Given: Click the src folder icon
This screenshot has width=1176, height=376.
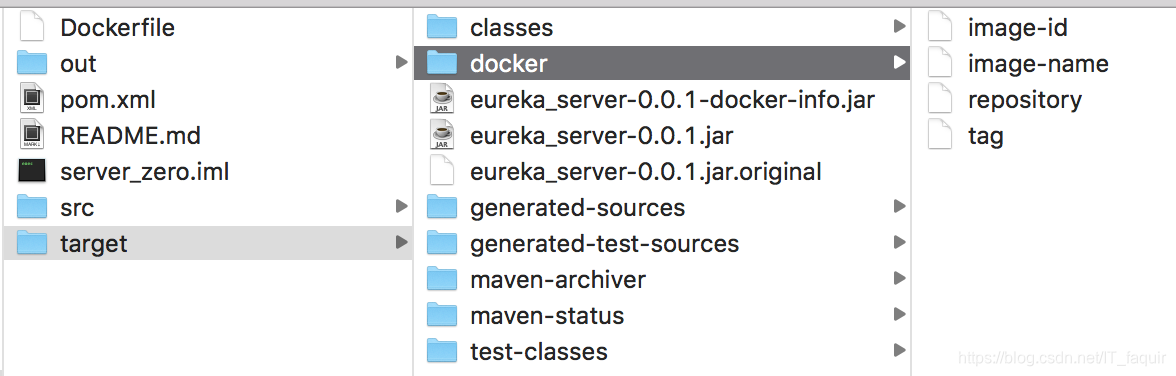Looking at the screenshot, I should pos(32,207).
